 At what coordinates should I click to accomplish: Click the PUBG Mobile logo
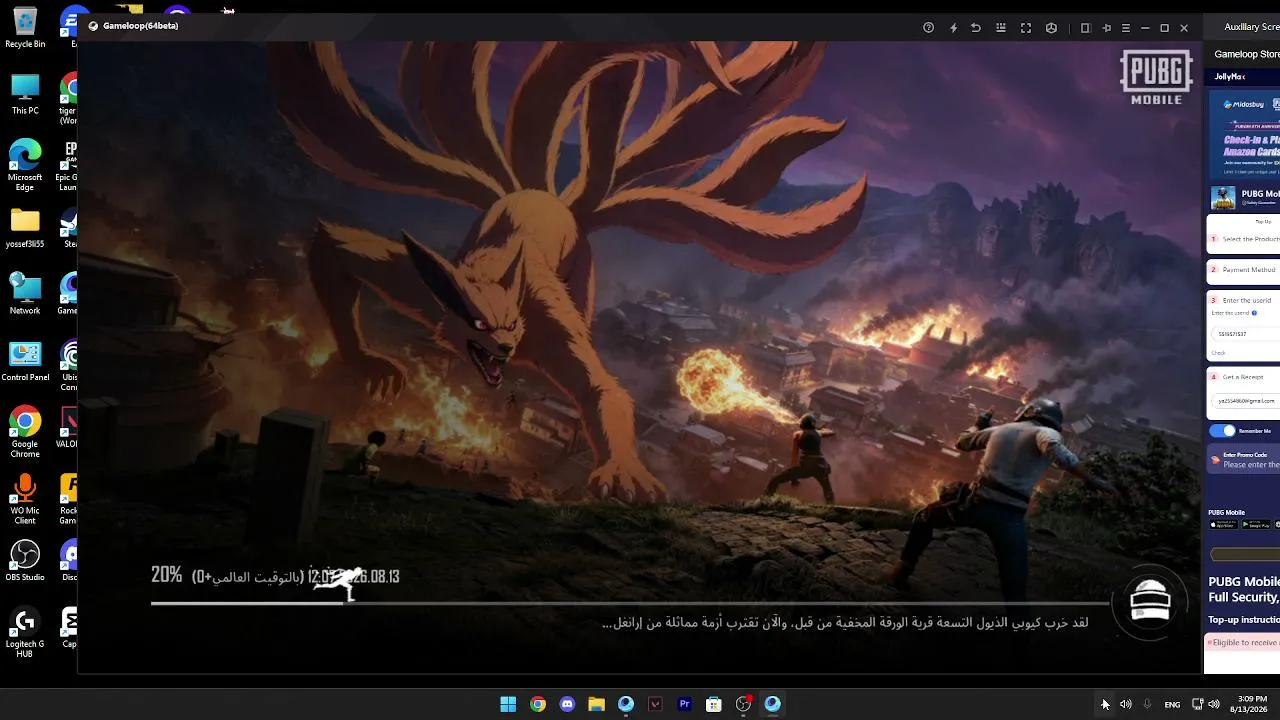pyautogui.click(x=1156, y=78)
